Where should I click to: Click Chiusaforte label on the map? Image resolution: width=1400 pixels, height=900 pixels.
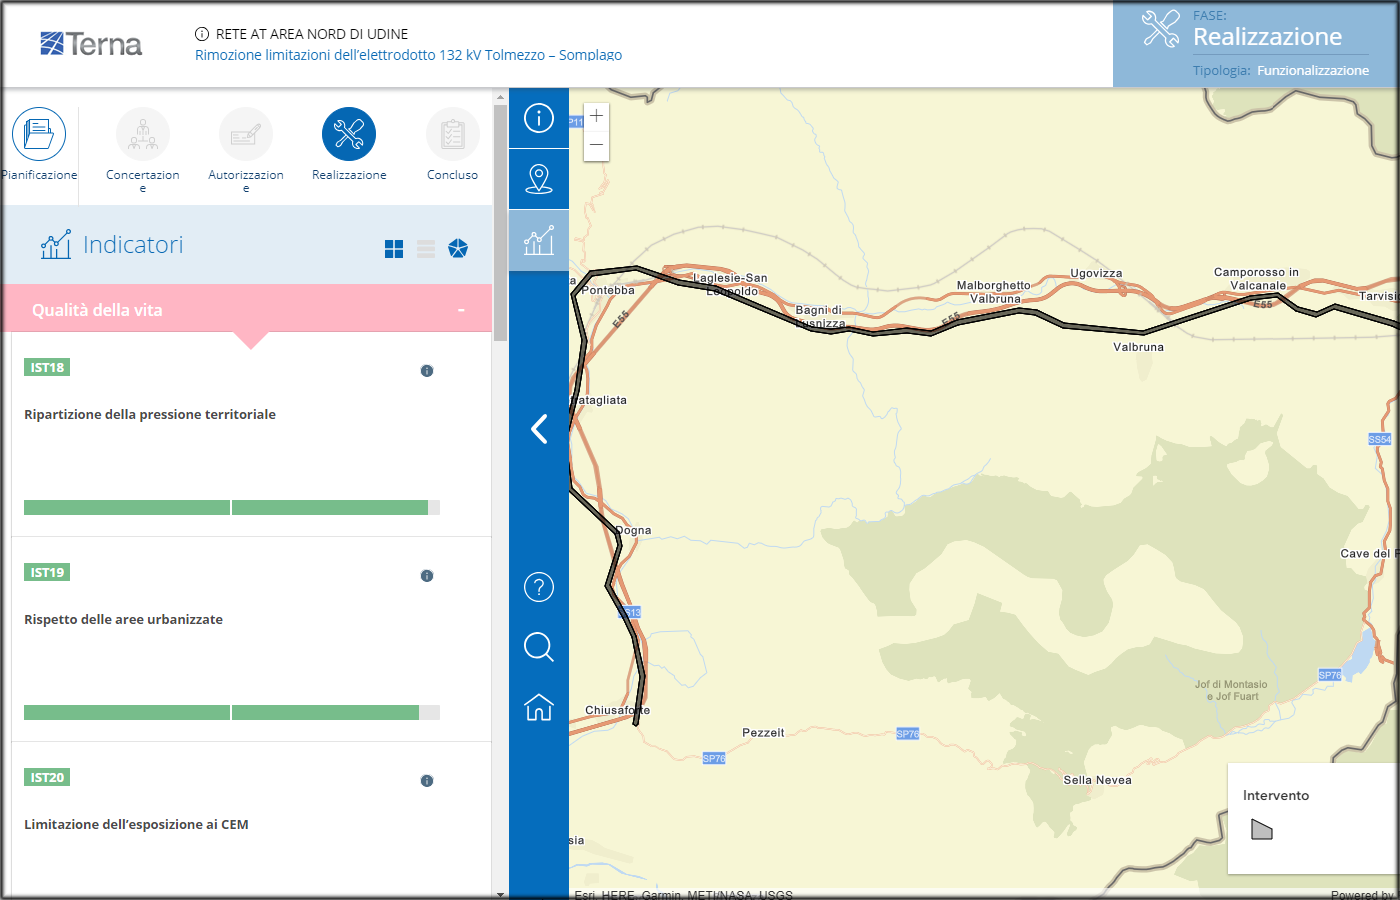(x=617, y=710)
